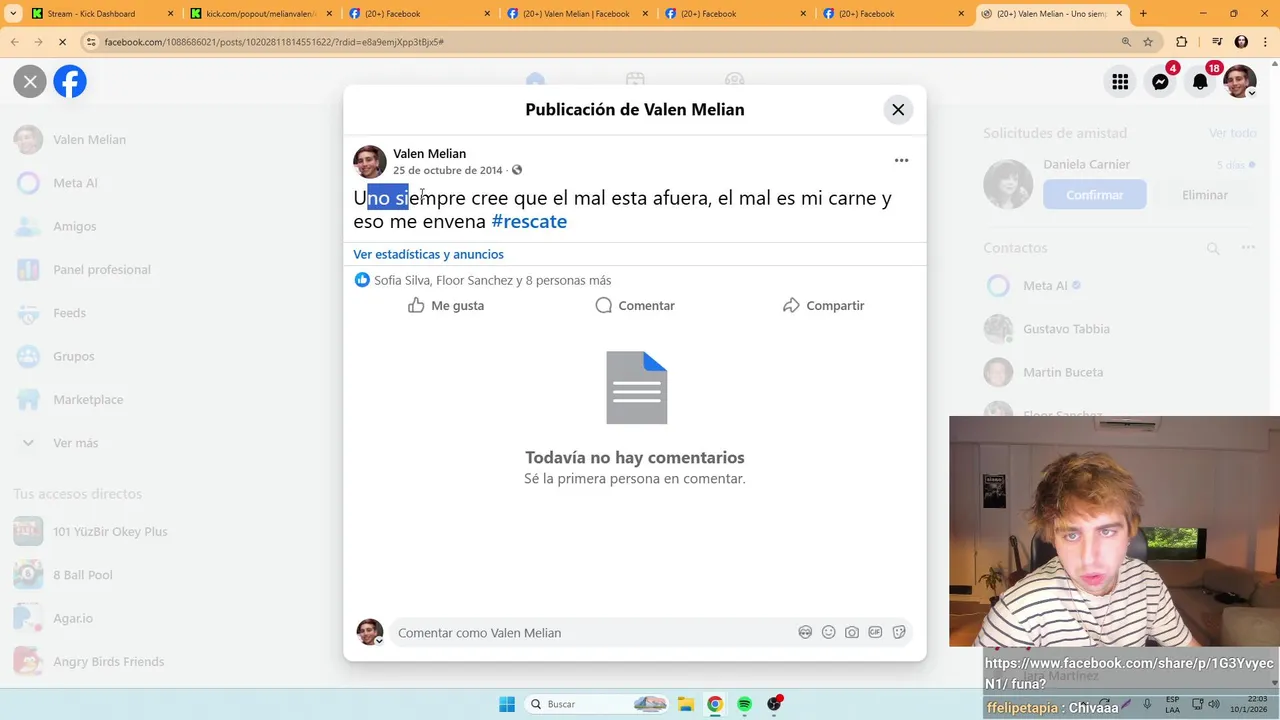Close the post dialog with the X
Image resolution: width=1280 pixels, height=720 pixels.
click(898, 110)
